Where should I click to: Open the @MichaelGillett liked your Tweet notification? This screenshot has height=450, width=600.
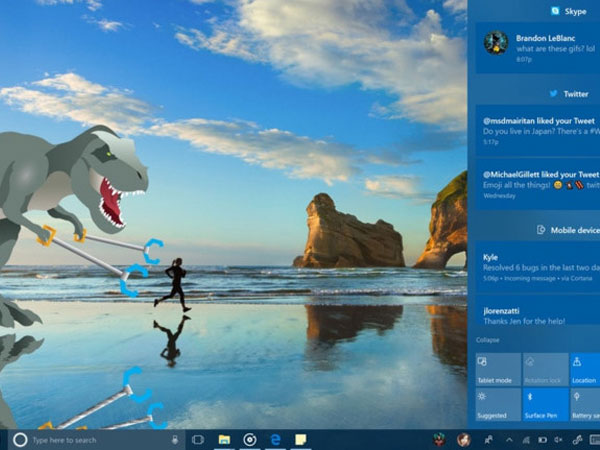[x=538, y=184]
